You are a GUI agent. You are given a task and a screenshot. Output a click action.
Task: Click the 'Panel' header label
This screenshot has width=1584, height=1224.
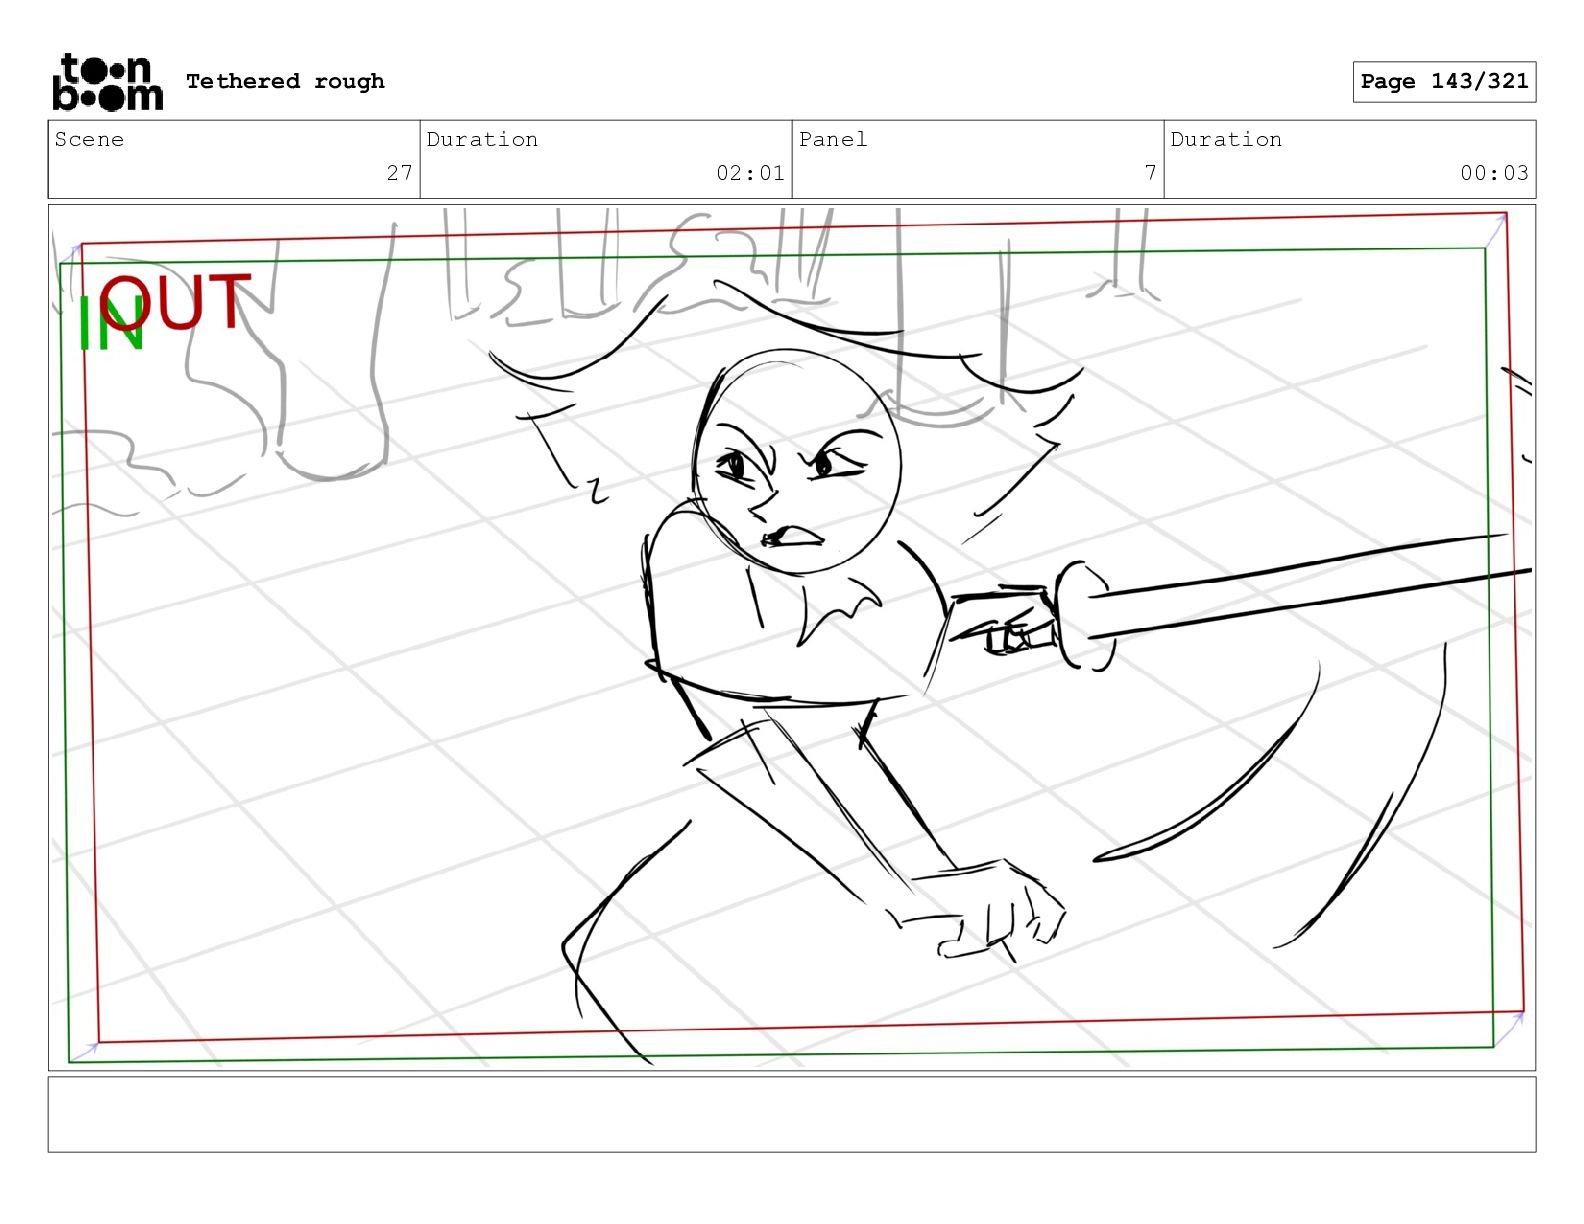point(833,139)
